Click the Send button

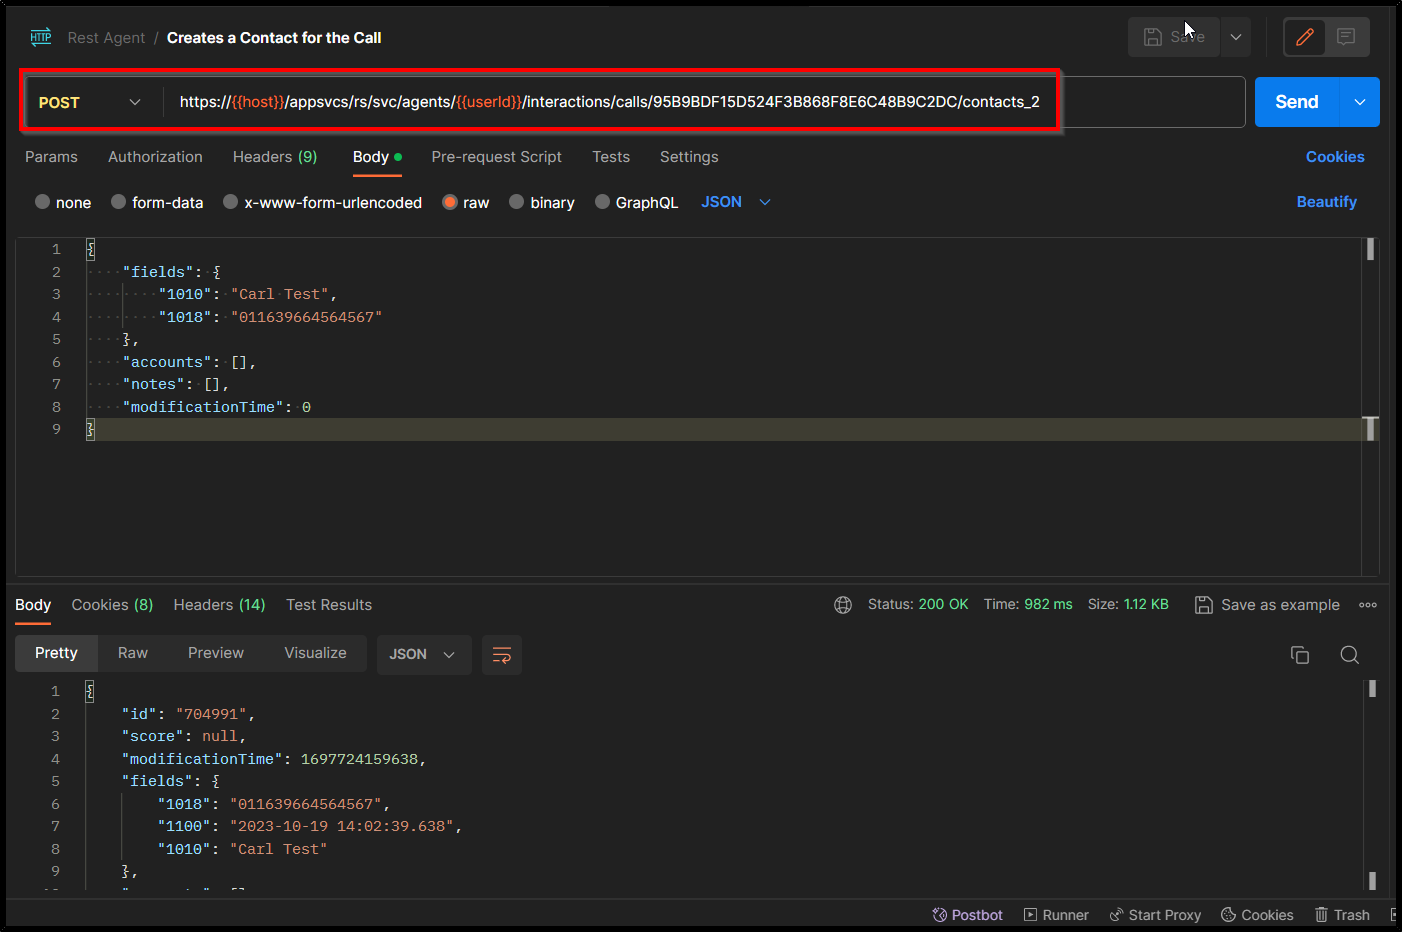tap(1297, 102)
